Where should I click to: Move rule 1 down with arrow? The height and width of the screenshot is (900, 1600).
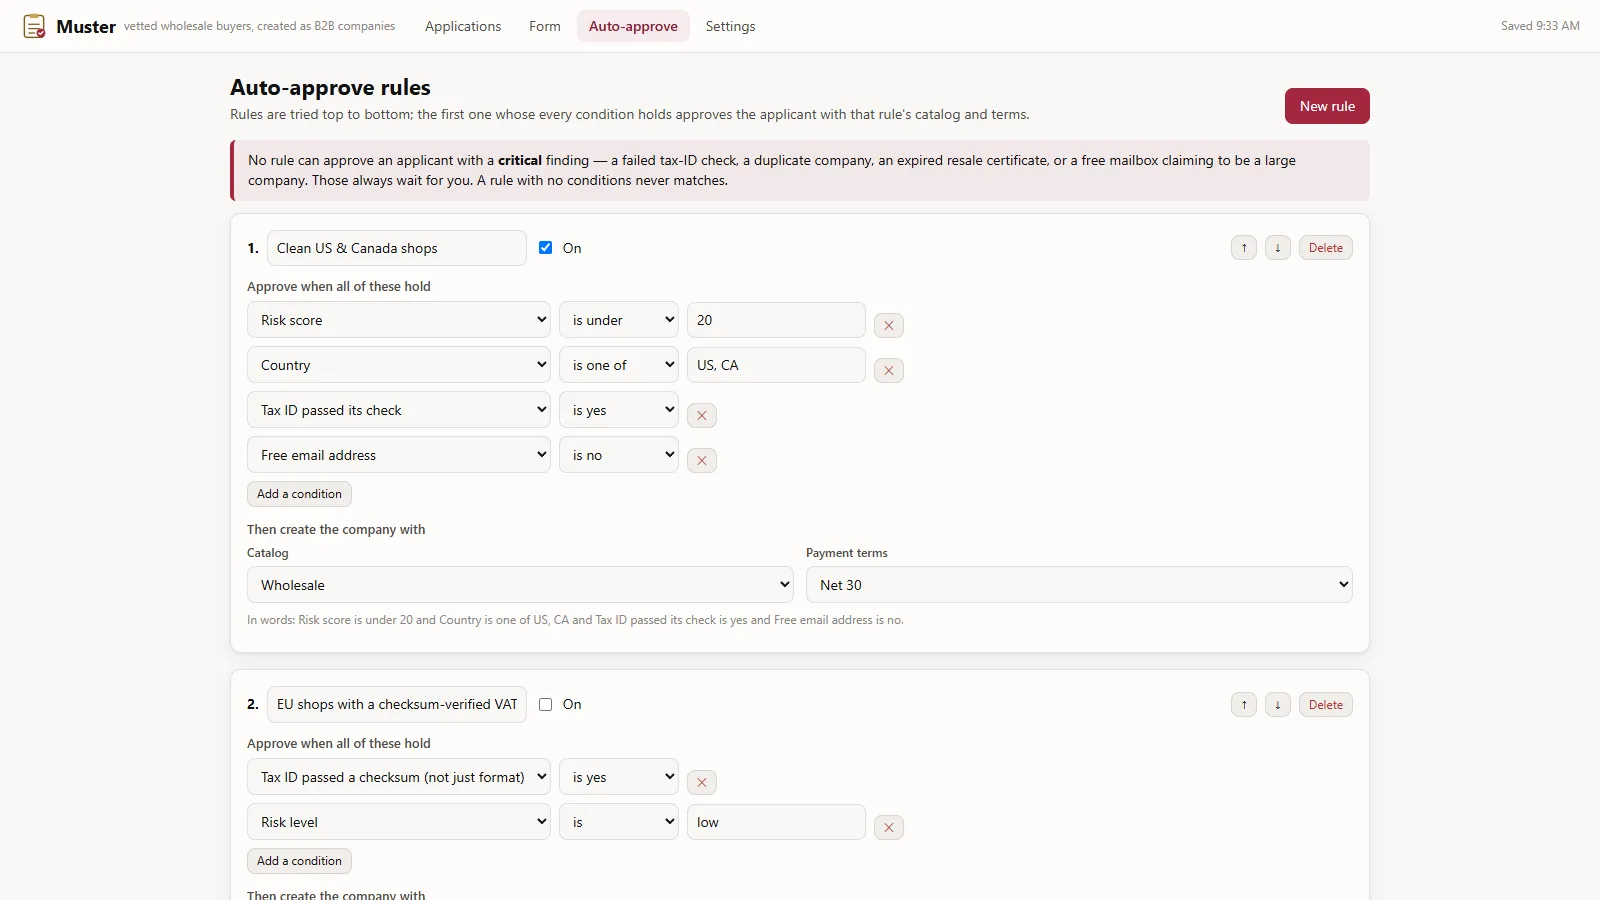click(x=1278, y=248)
